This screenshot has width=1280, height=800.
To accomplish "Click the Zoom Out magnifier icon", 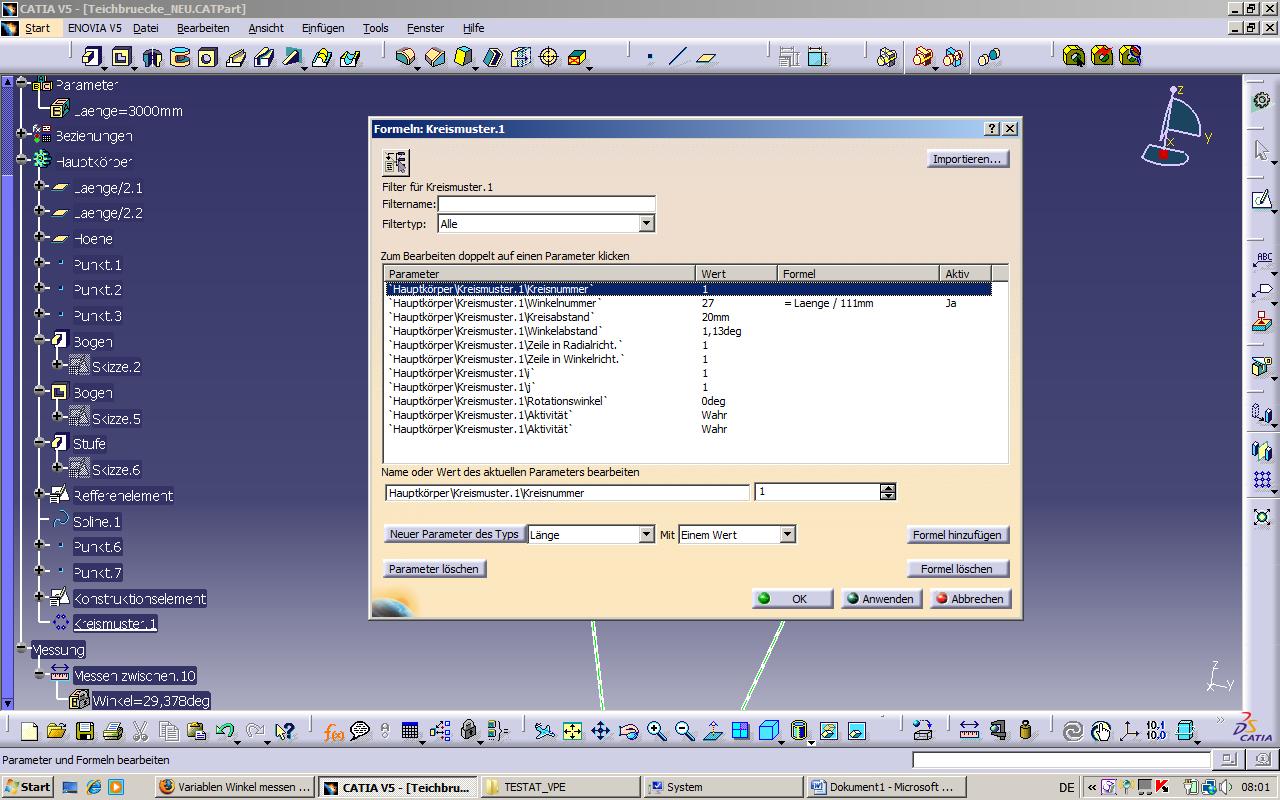I will [684, 731].
